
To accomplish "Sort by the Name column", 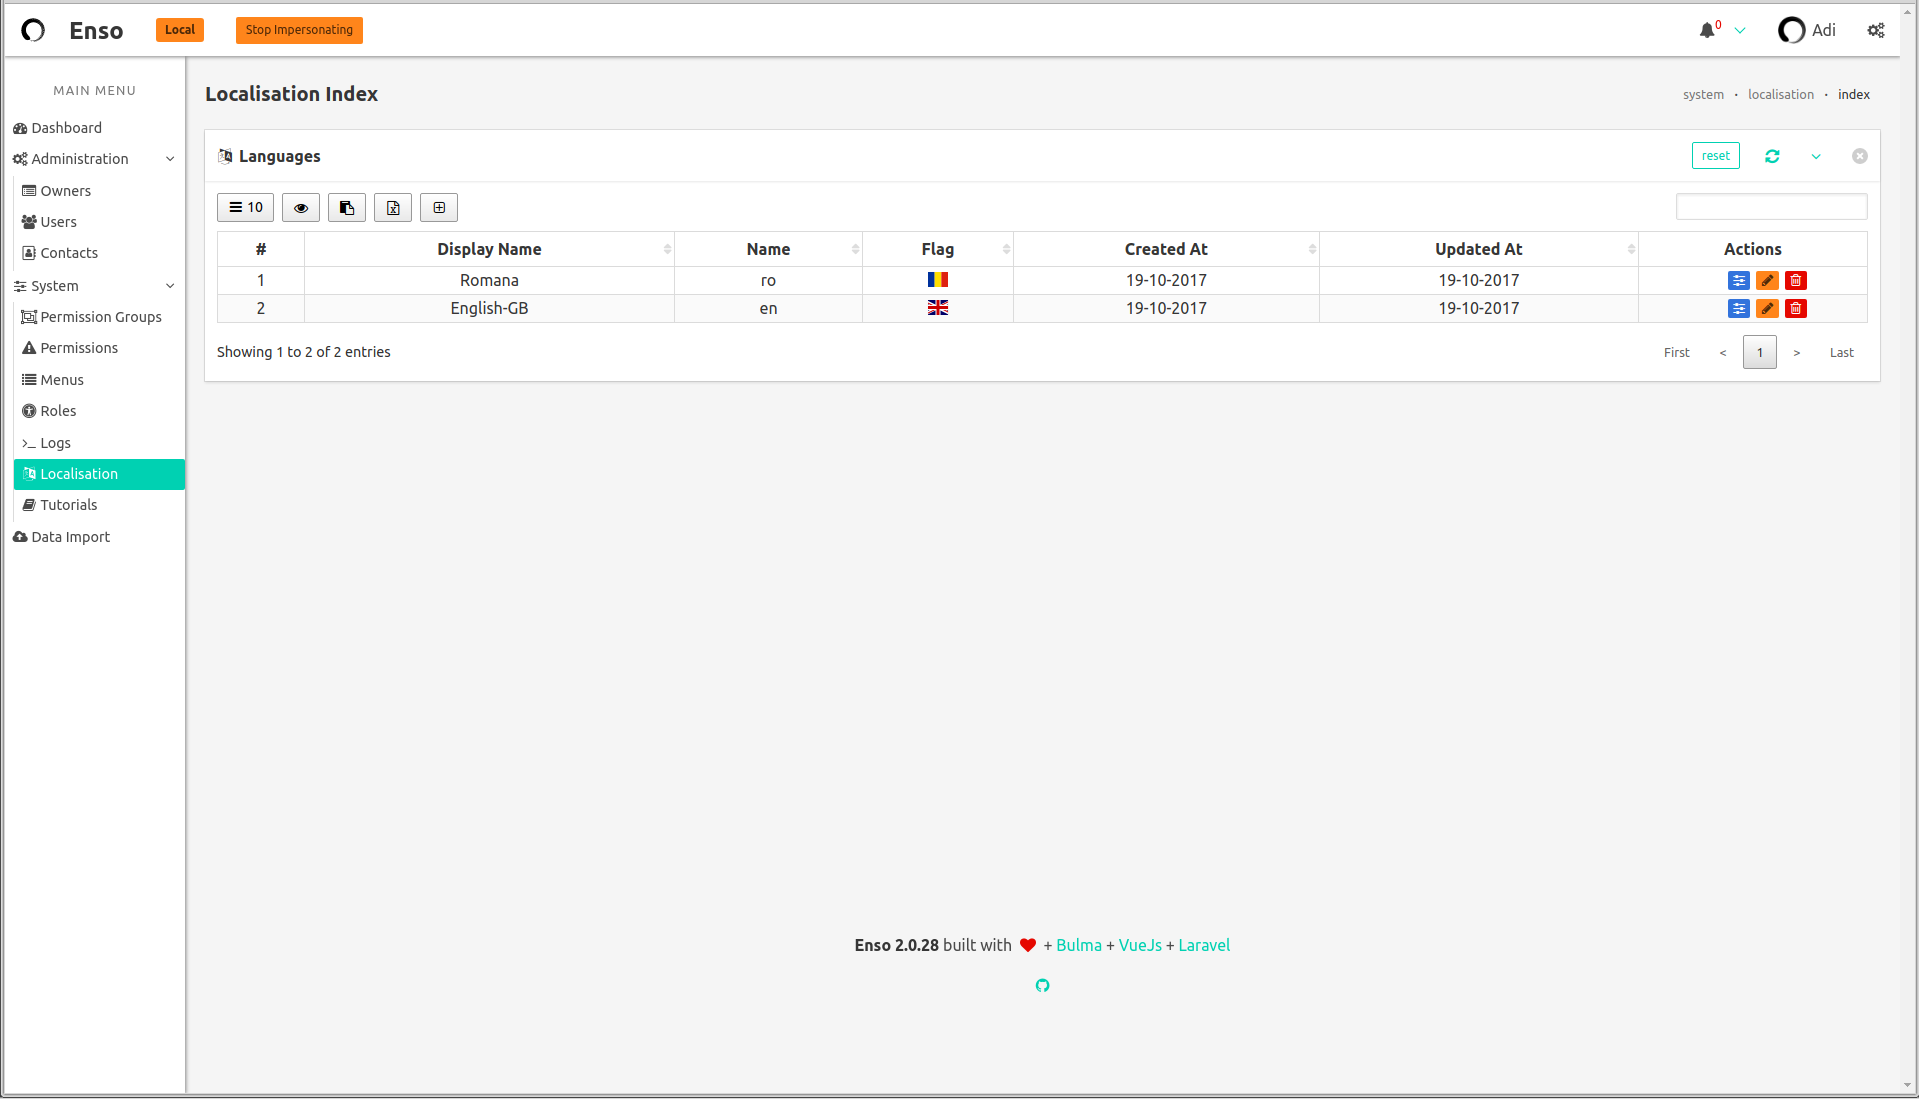I will 768,249.
